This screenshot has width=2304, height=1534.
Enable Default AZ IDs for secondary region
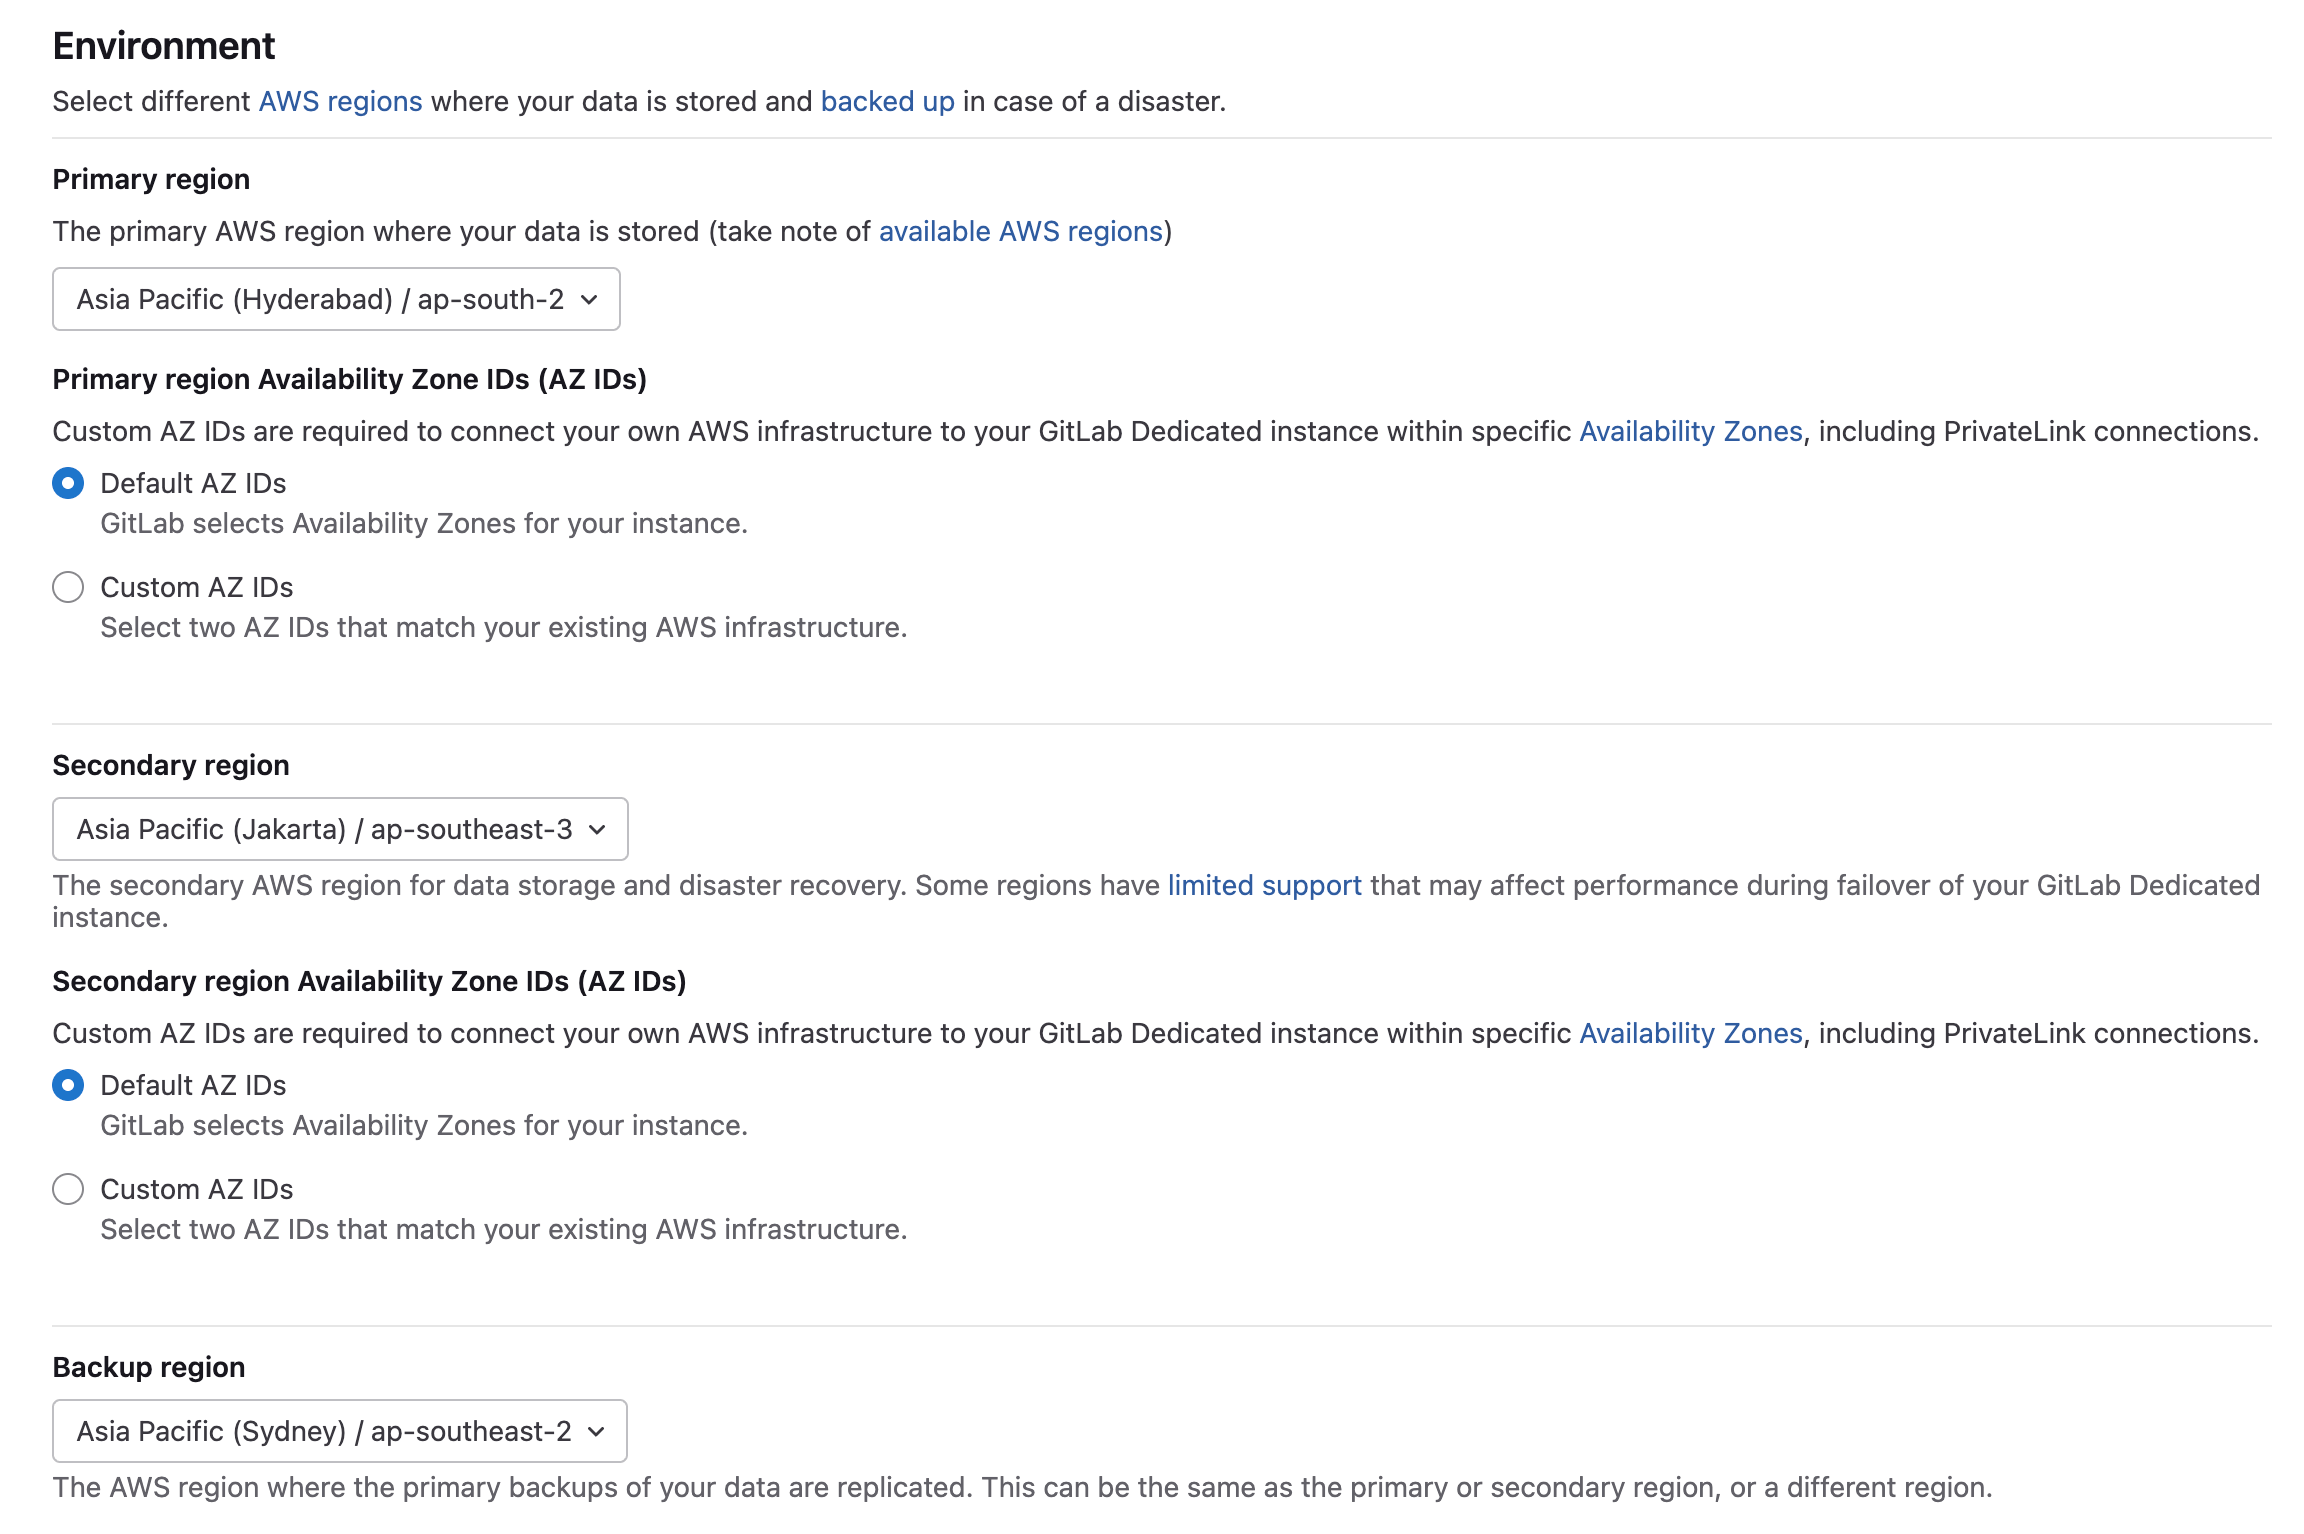click(68, 1085)
